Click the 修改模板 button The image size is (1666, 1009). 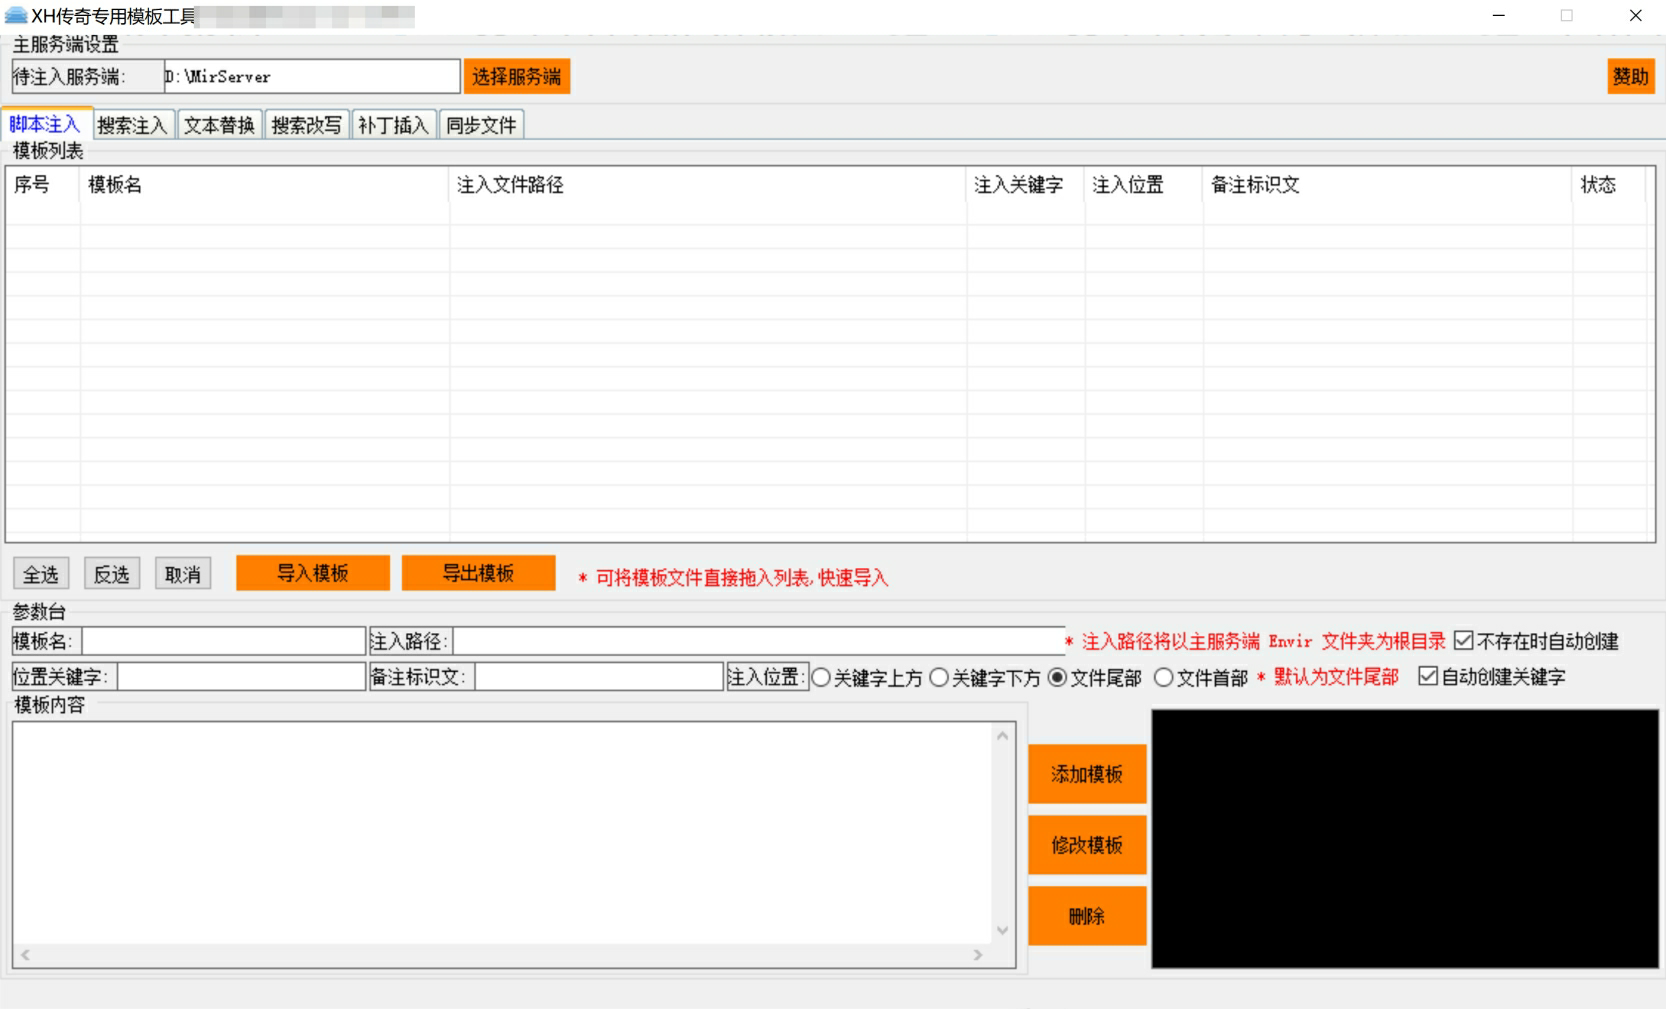(1087, 845)
